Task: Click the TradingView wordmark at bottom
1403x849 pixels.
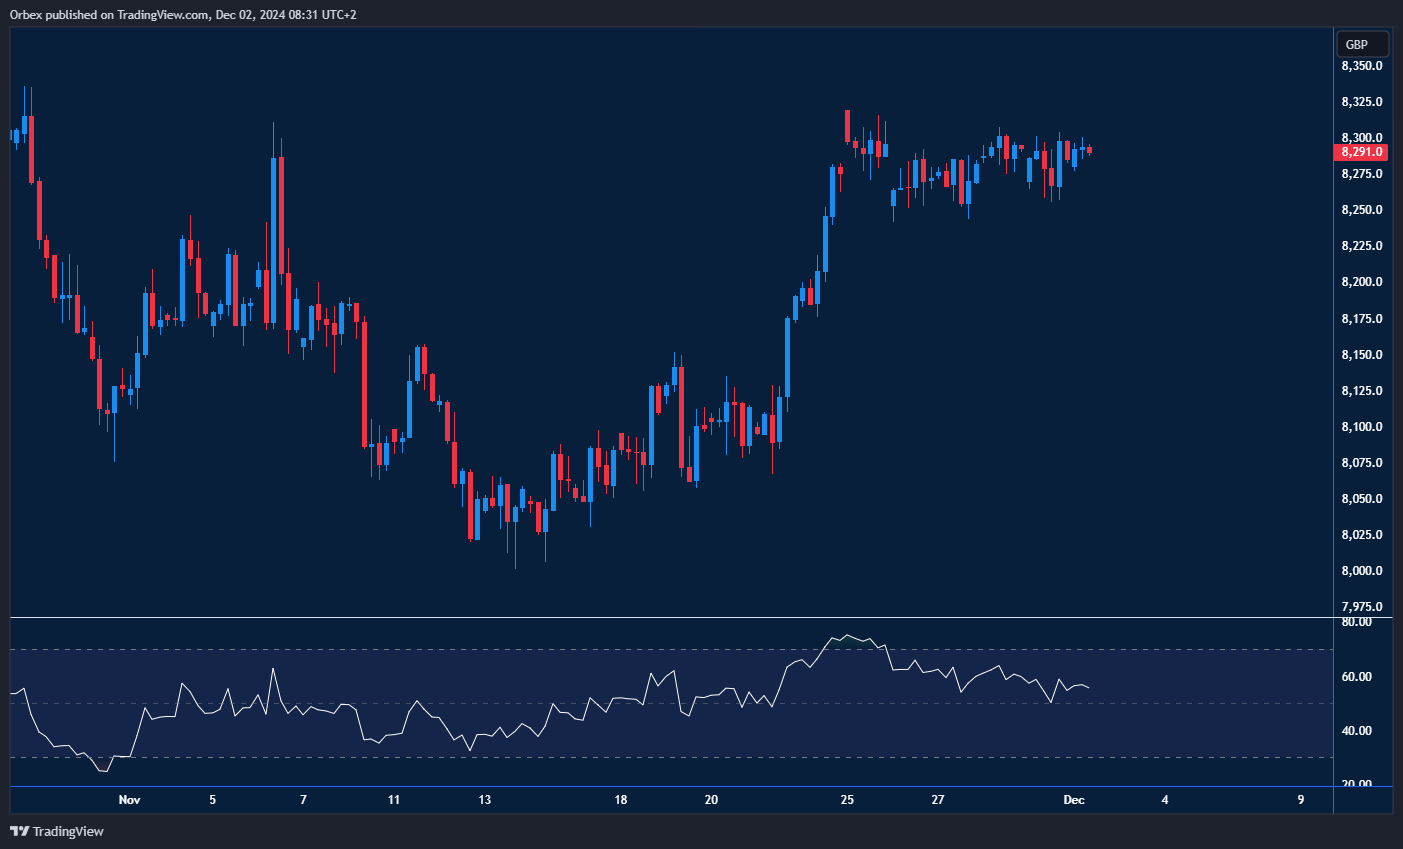Action: pos(70,831)
